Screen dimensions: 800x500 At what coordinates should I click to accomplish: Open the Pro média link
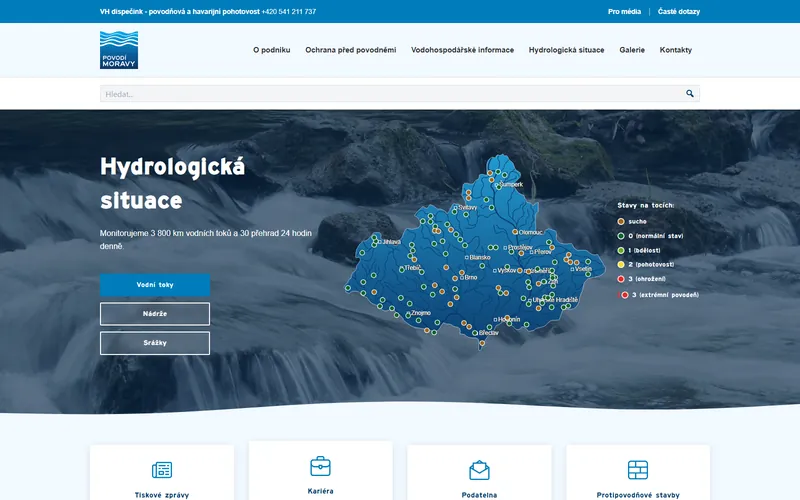click(624, 11)
